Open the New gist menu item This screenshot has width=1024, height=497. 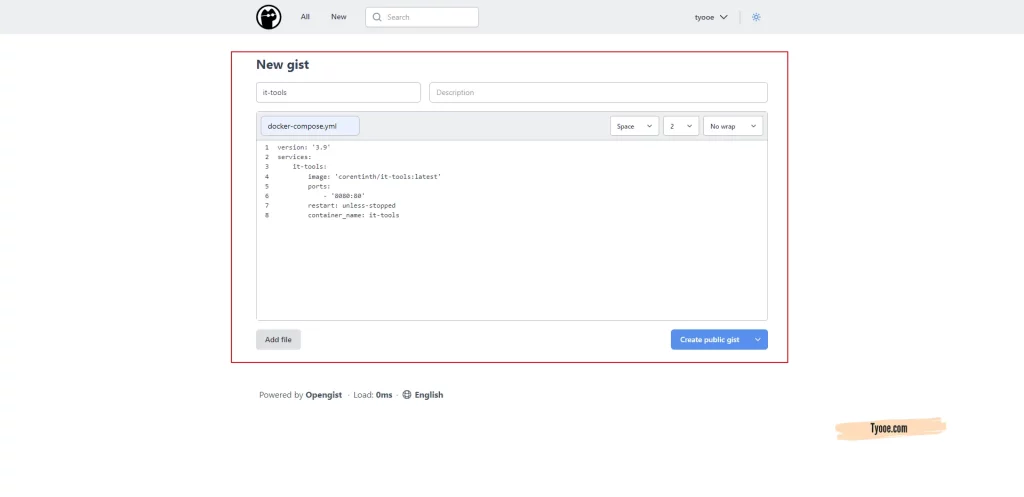(x=339, y=17)
